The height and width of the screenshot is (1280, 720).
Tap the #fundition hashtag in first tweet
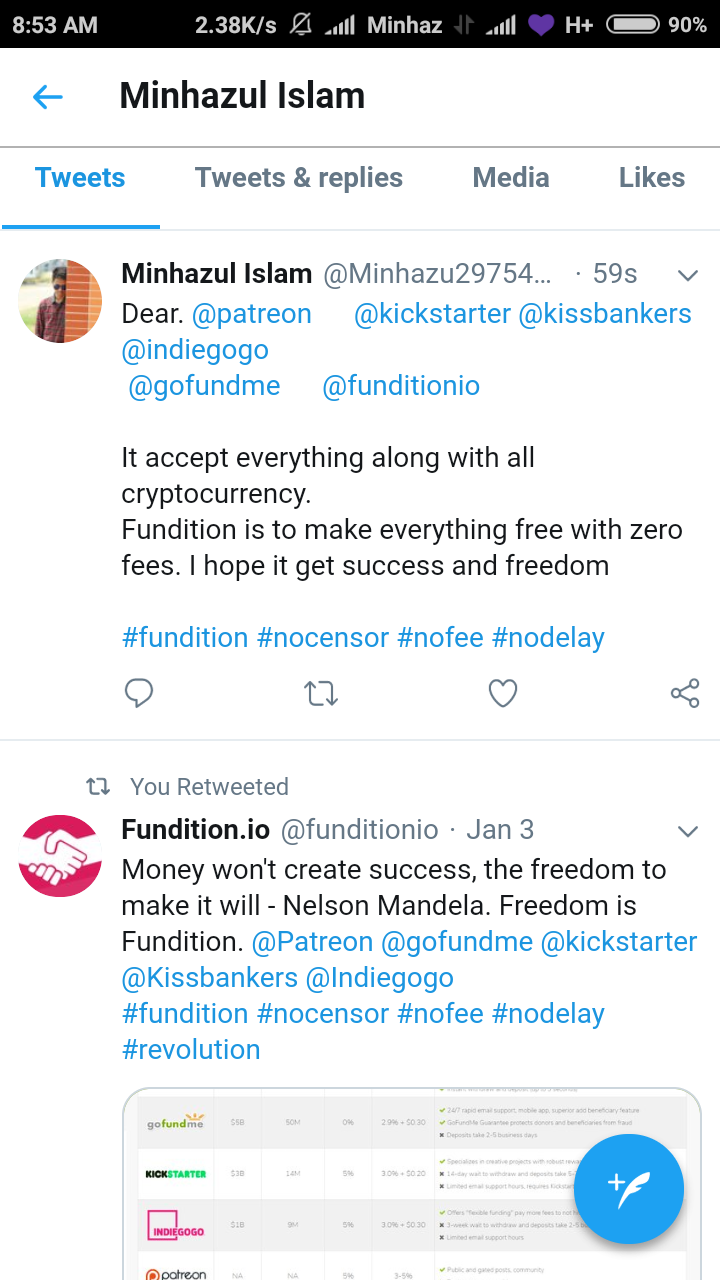click(185, 638)
